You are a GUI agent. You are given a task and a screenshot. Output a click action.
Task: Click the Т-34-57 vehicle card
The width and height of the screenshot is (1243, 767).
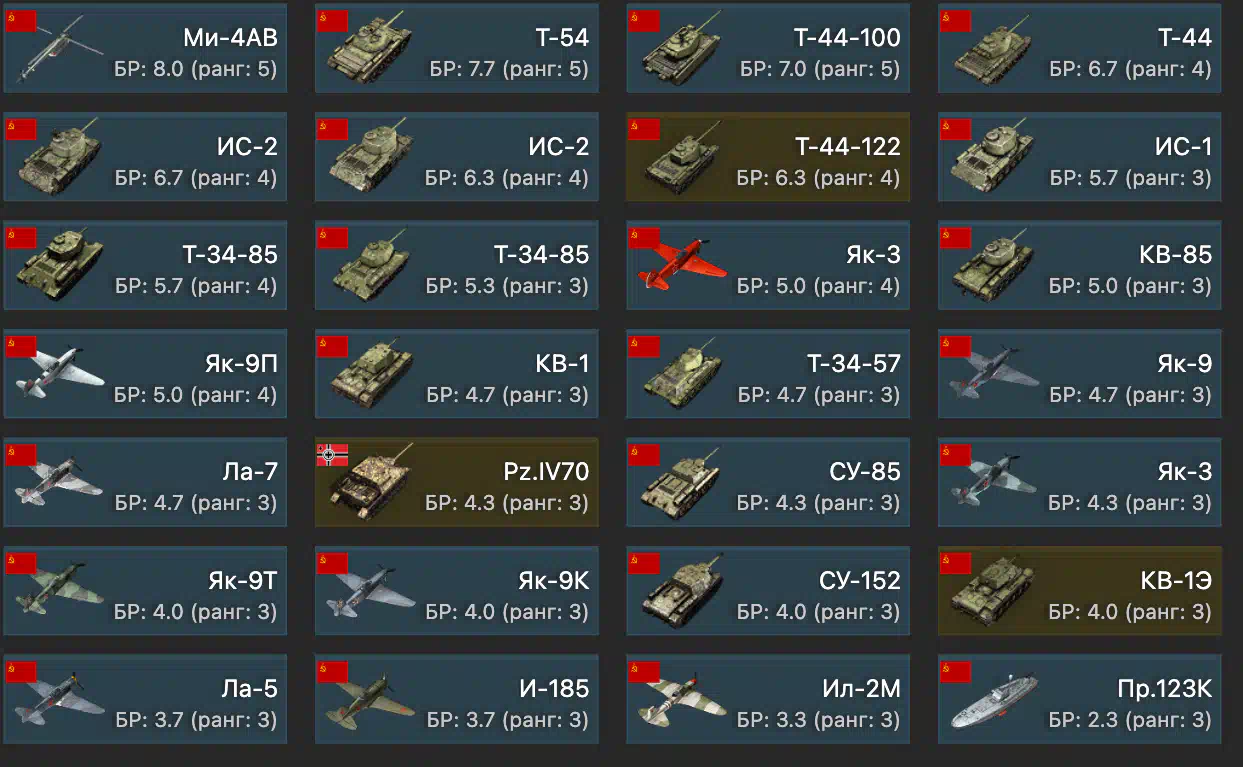click(768, 374)
